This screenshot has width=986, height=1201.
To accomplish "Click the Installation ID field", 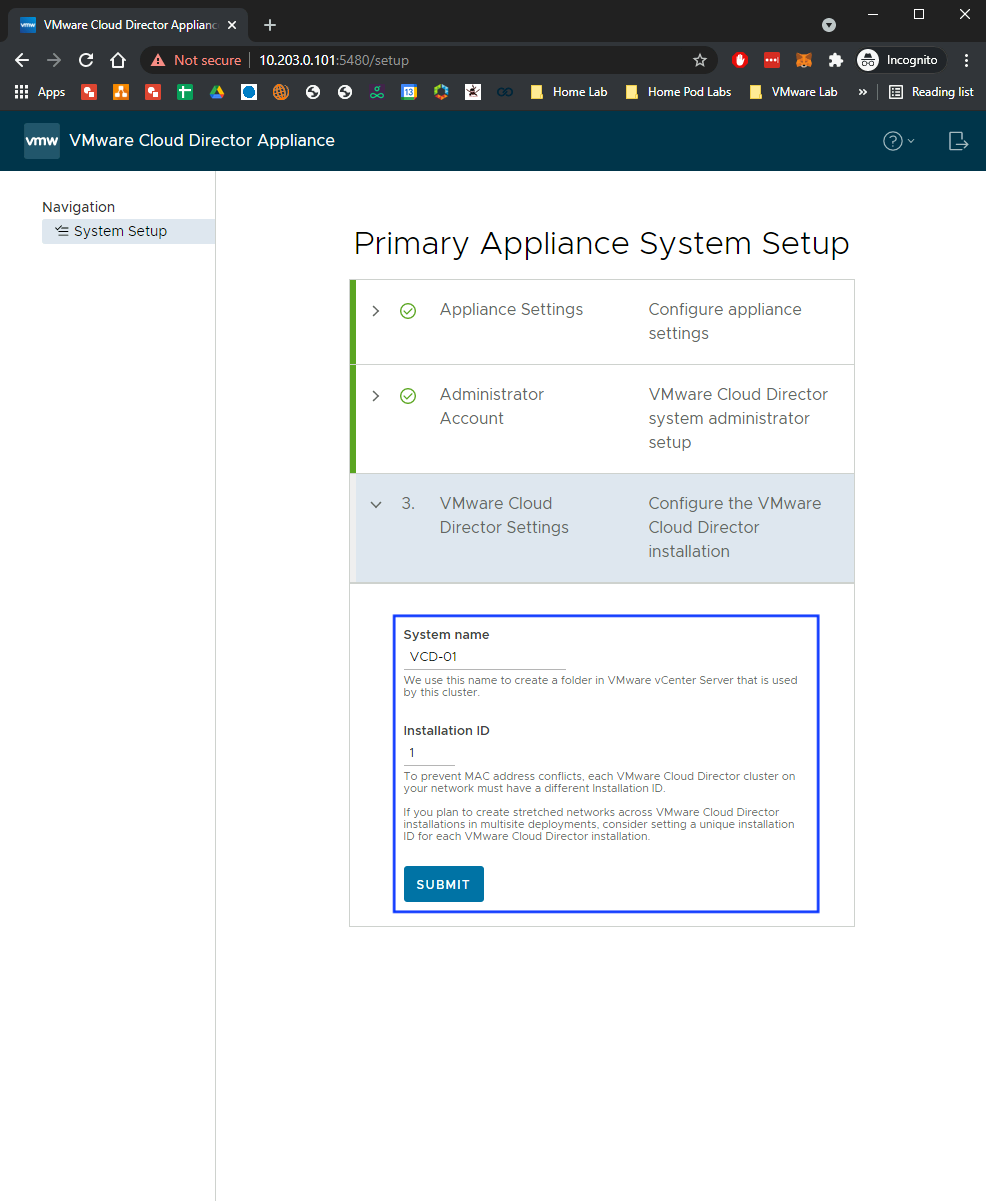I will click(x=428, y=753).
